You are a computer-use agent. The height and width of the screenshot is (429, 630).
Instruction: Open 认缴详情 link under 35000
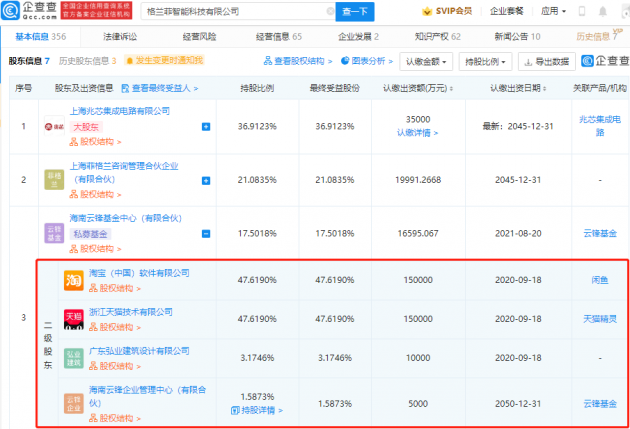click(x=417, y=133)
